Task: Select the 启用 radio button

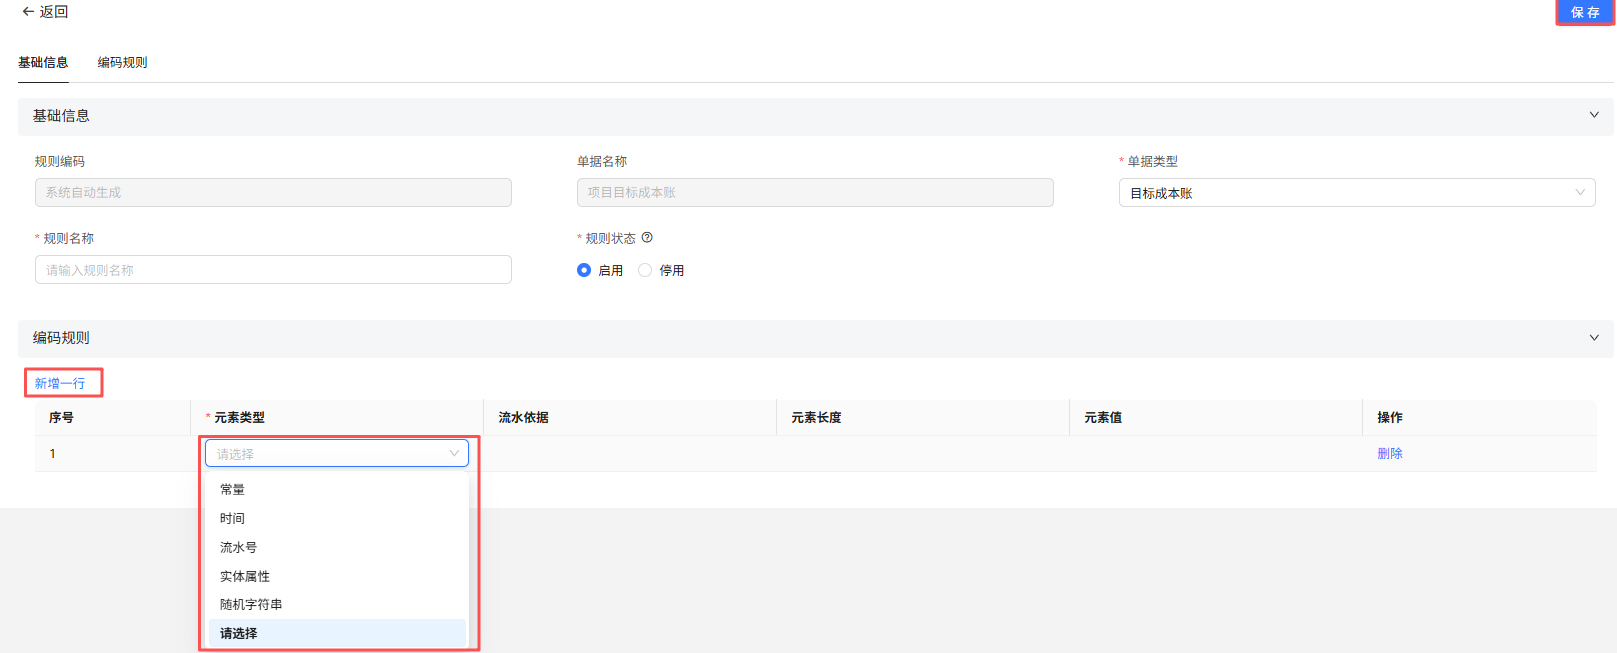Action: point(584,270)
